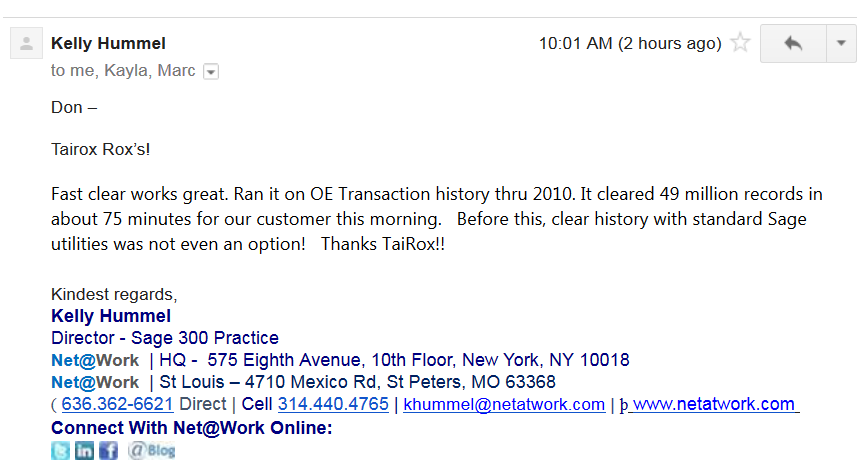Viewport: 866px width, 469px height.
Task: Open the Facebook icon in signature
Action: 109,450
